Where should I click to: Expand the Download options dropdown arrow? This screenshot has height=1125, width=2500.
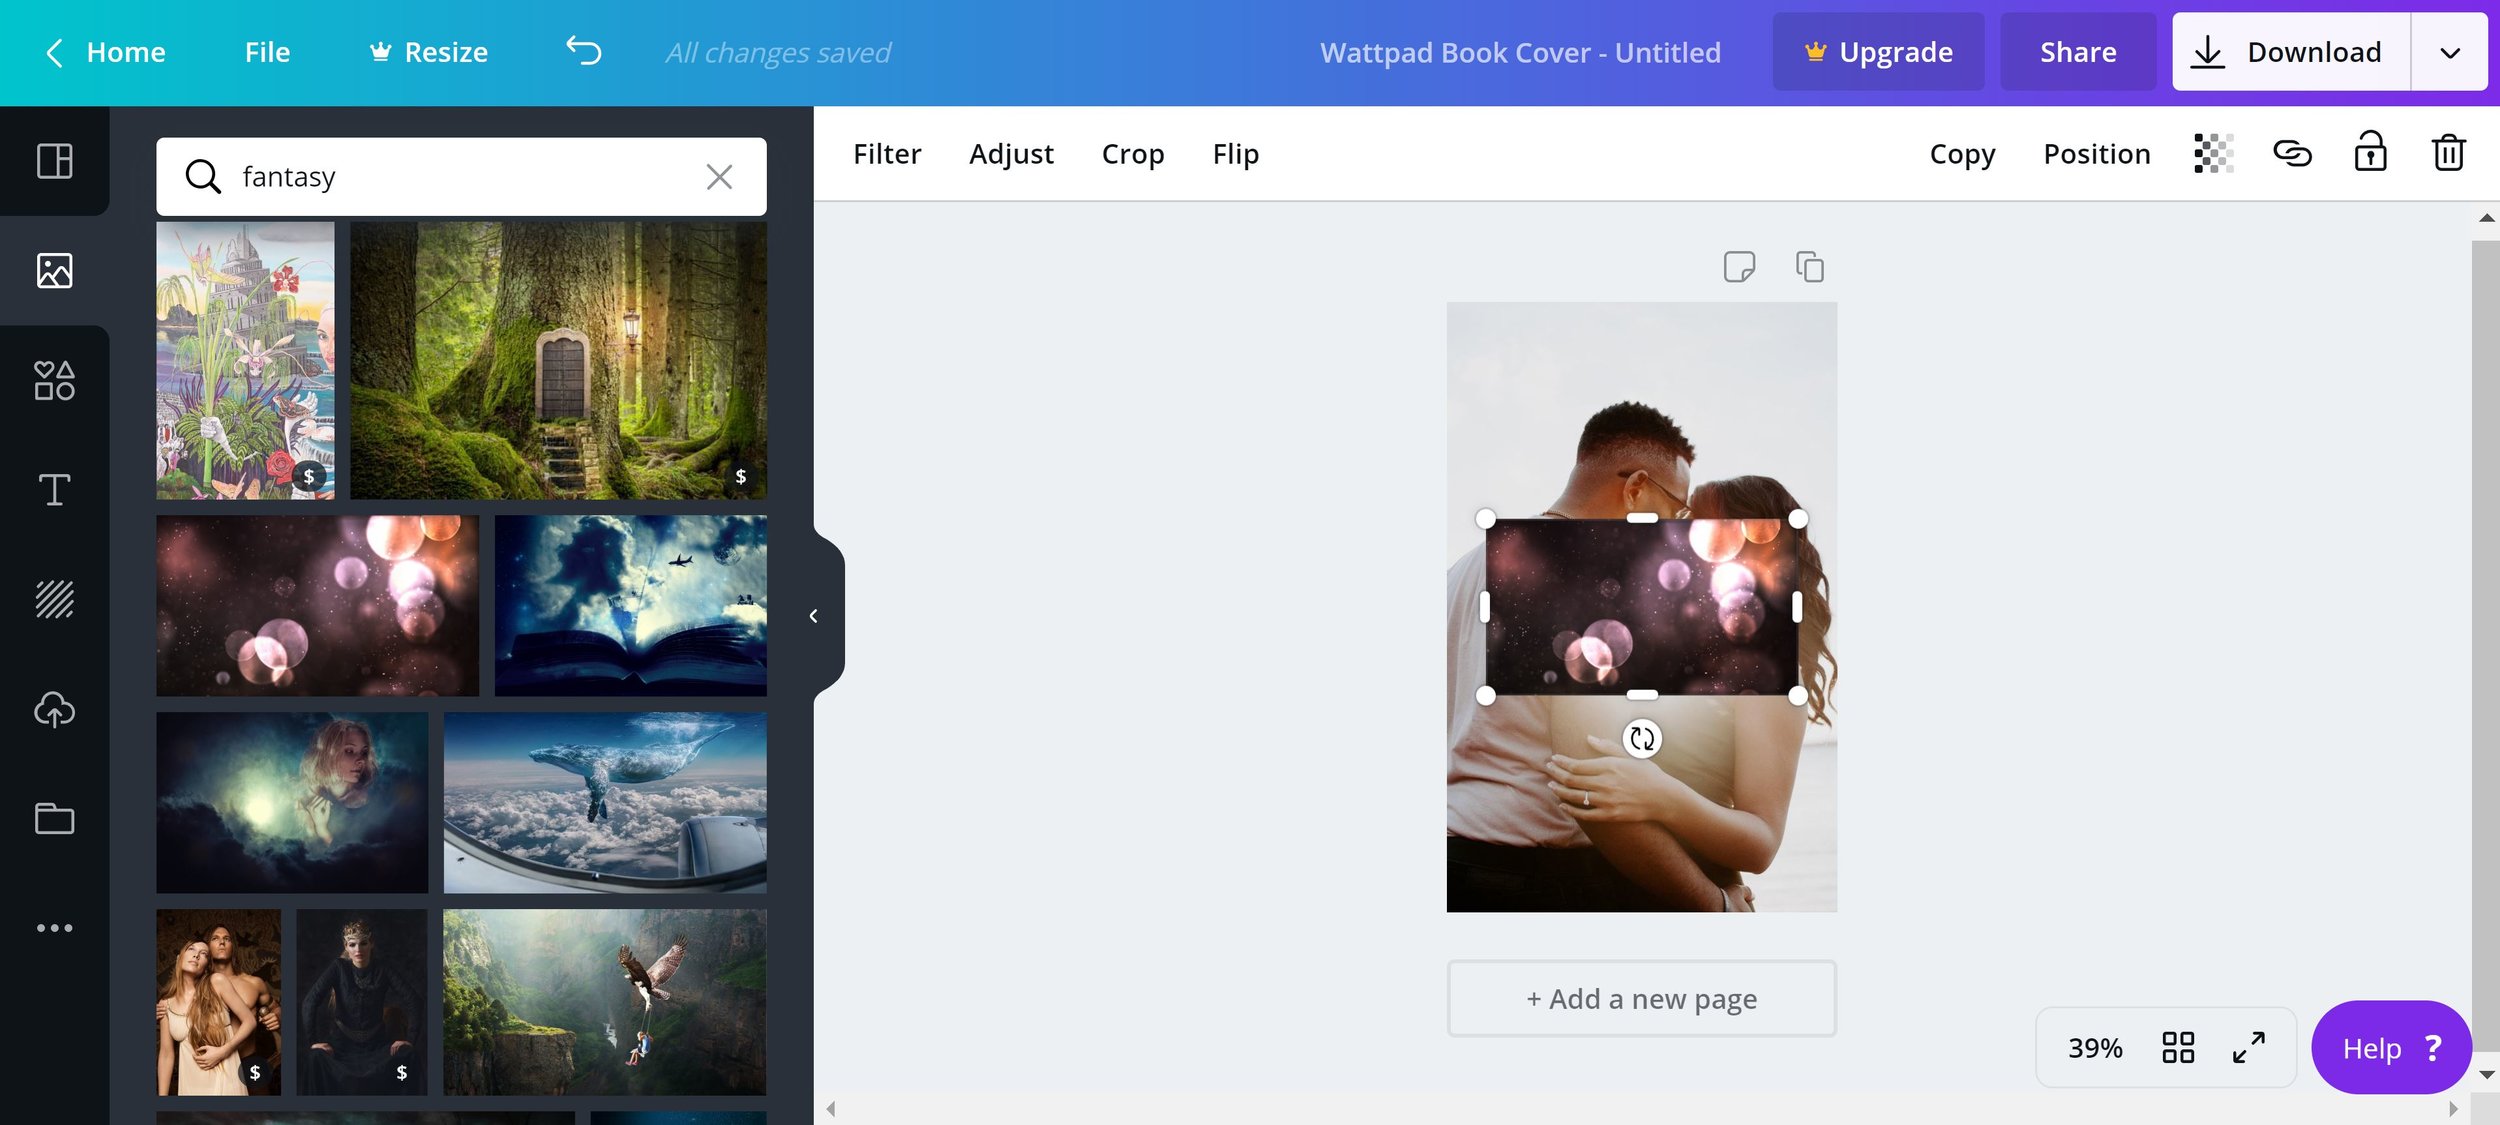[2449, 52]
